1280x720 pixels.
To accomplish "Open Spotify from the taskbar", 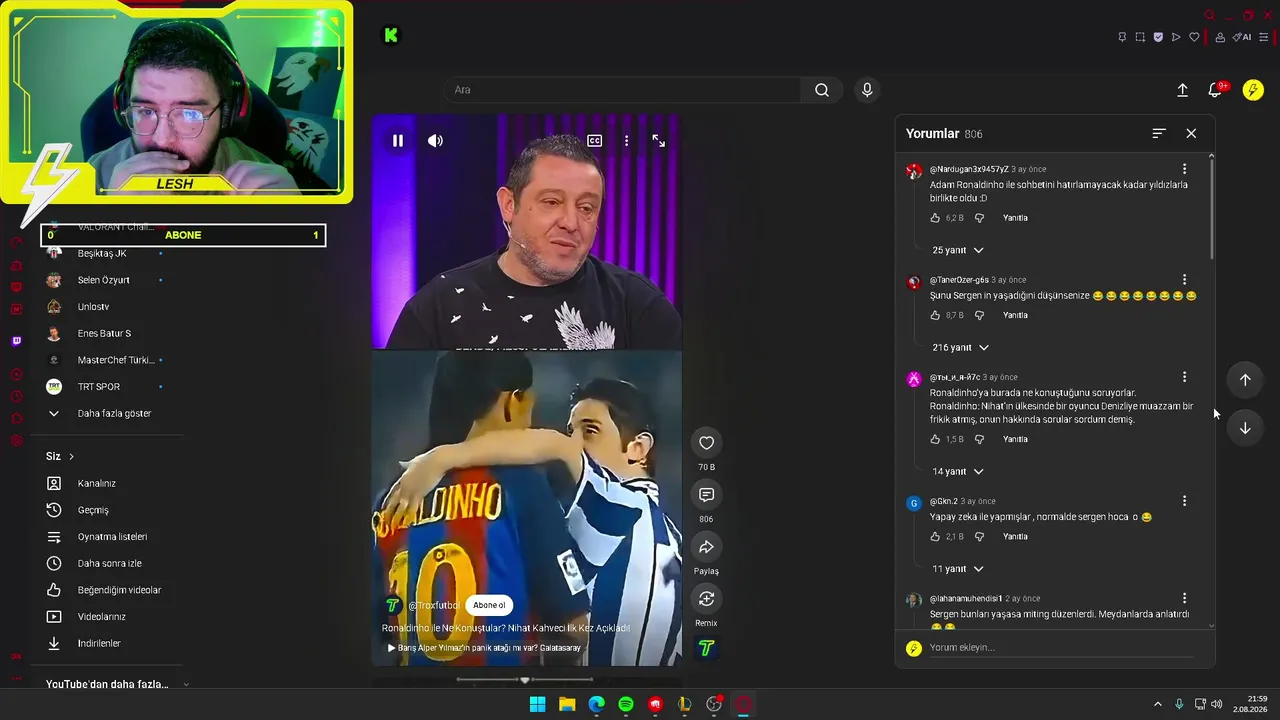I will 626,704.
